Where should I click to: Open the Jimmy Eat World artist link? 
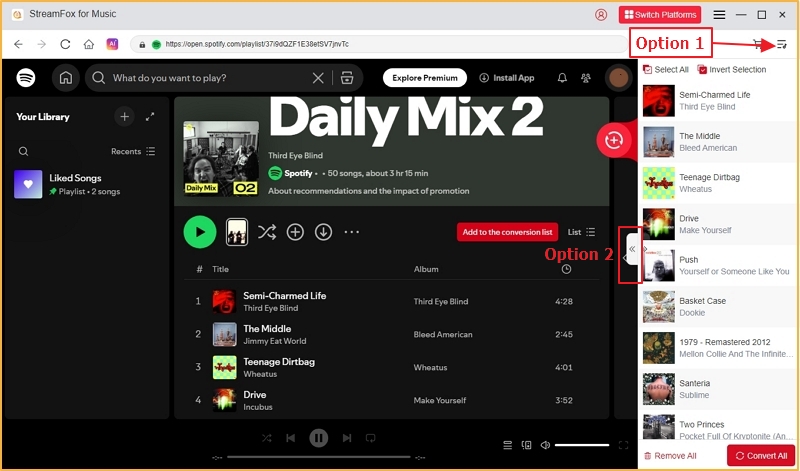point(274,341)
